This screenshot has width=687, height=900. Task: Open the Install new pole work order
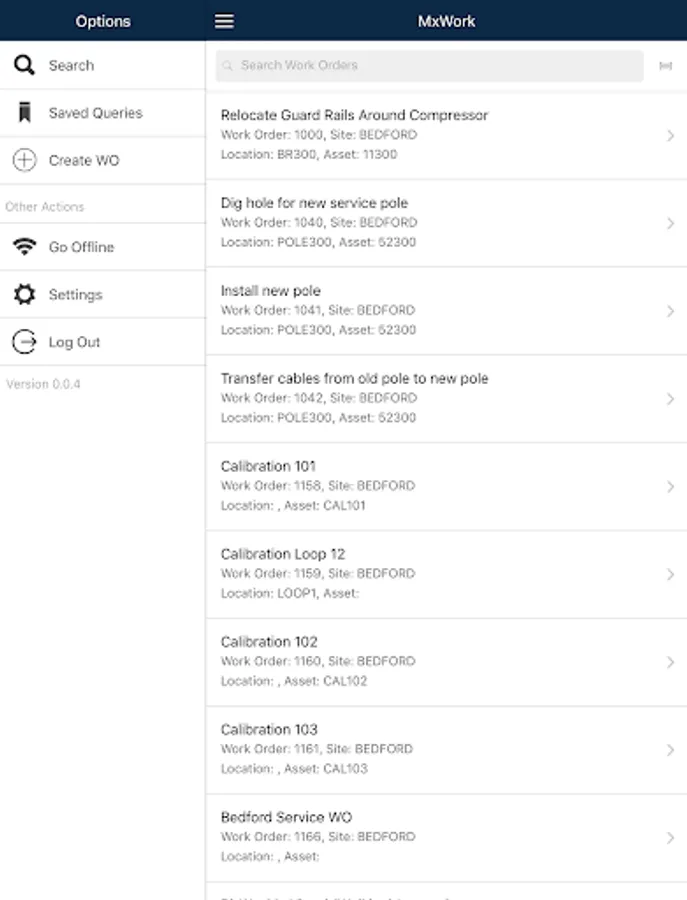pos(430,310)
